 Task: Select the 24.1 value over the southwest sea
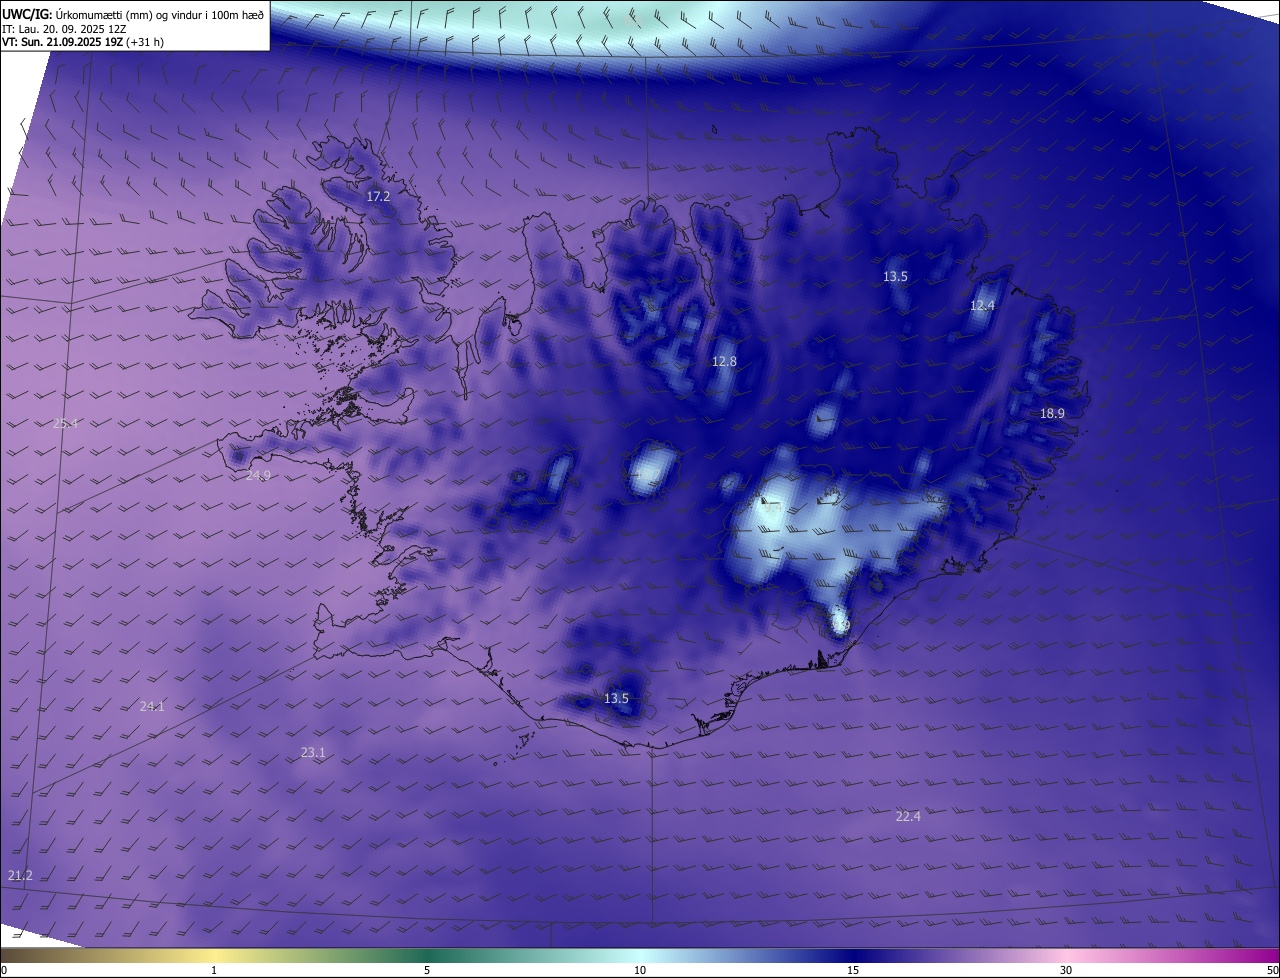(152, 707)
